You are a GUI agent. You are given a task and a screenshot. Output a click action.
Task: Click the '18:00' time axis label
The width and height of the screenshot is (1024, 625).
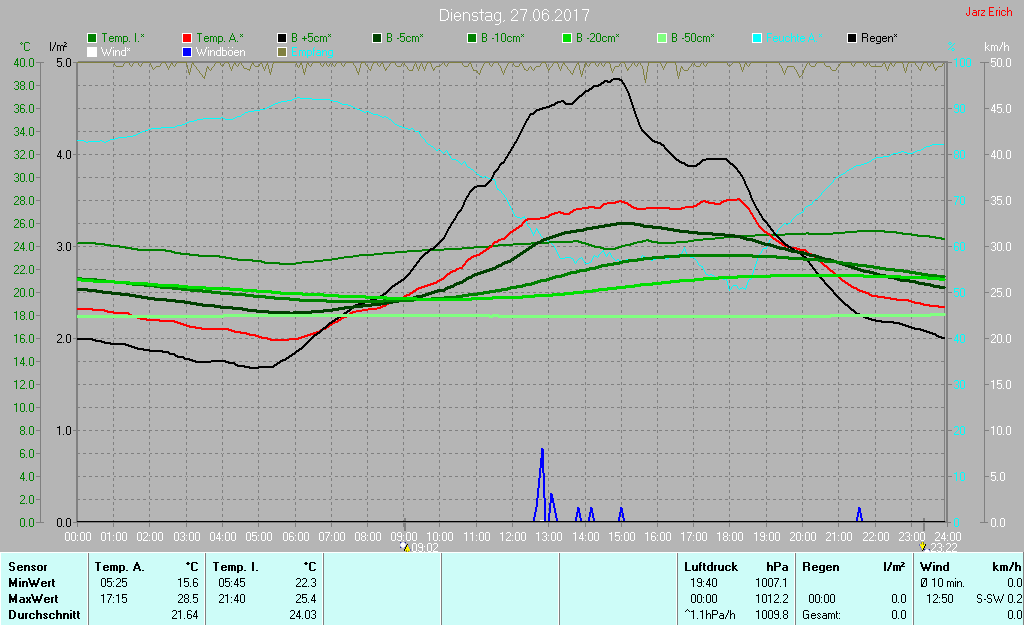point(729,537)
